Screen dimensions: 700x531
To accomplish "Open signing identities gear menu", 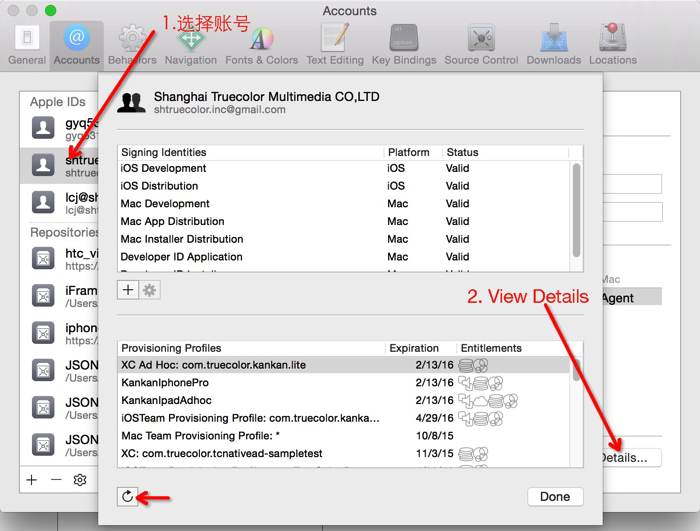I will click(150, 290).
